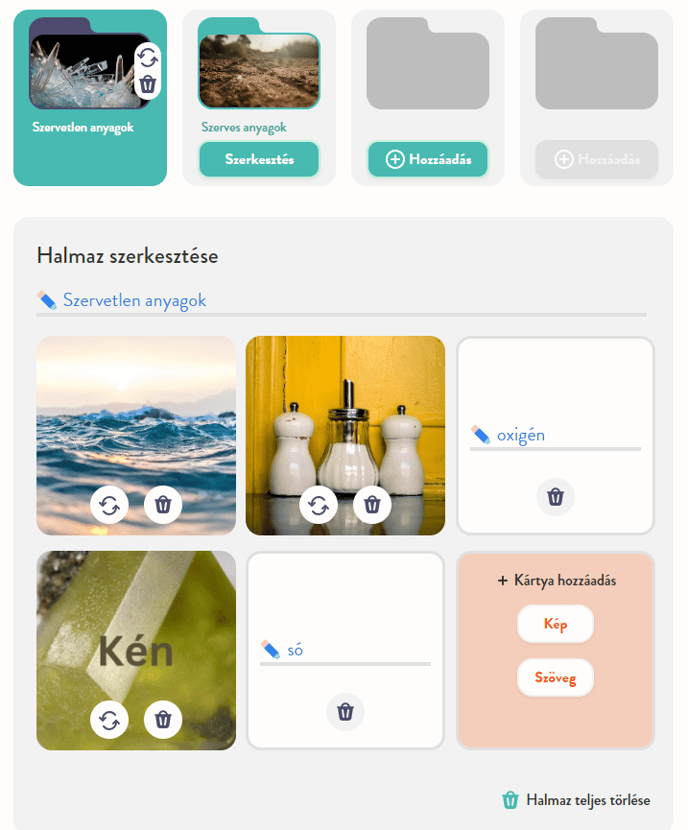Add an image card with Kép button

[555, 624]
